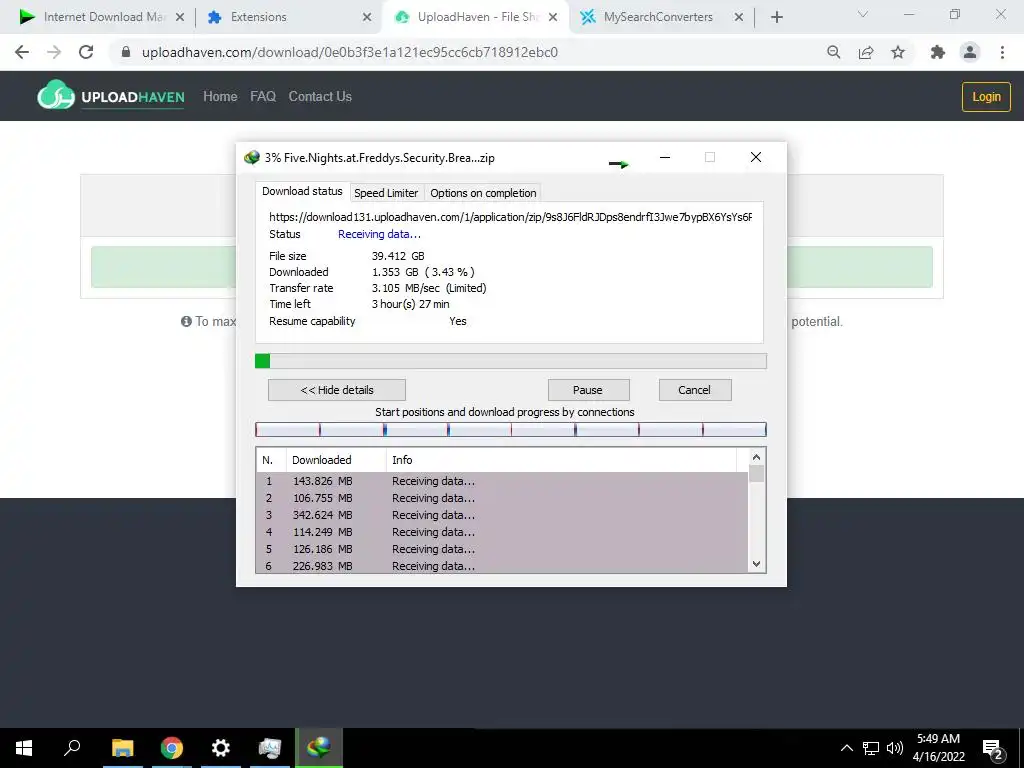The width and height of the screenshot is (1024, 768).
Task: Click the network icon in system tray
Action: click(871, 748)
